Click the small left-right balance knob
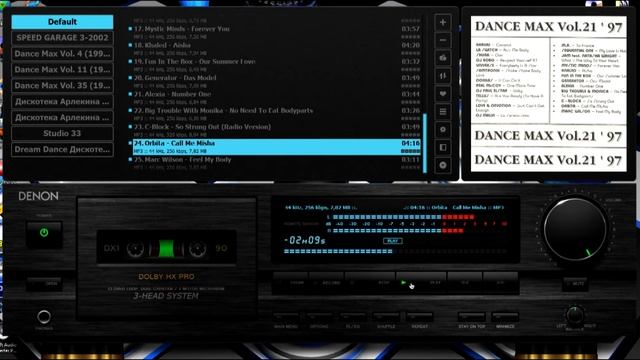The image size is (640, 360). click(x=575, y=314)
